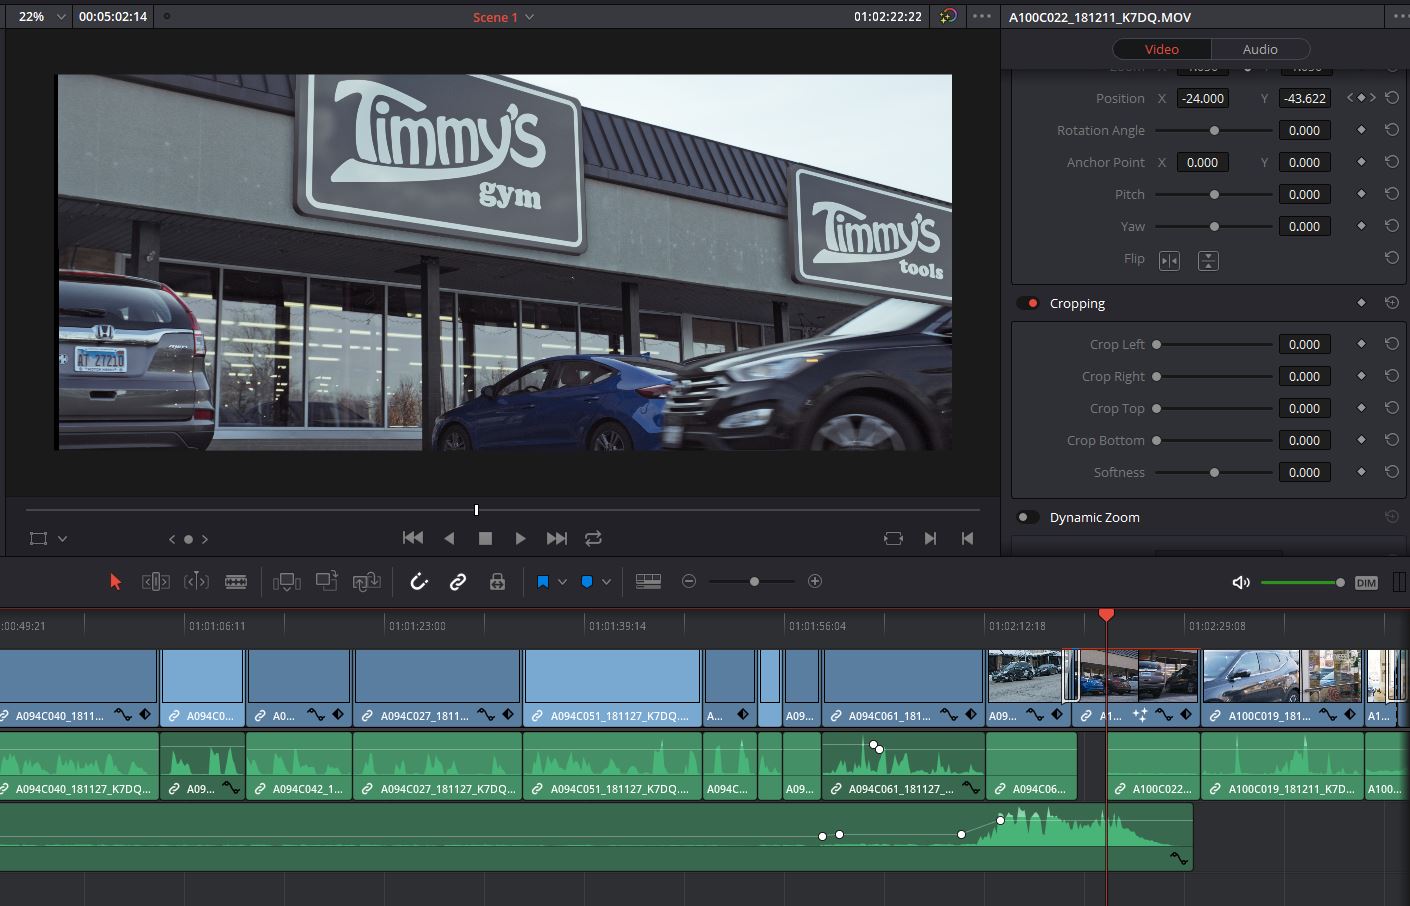Viewport: 1410px width, 906px height.
Task: Zoom out timeline with minus button
Action: [x=689, y=581]
